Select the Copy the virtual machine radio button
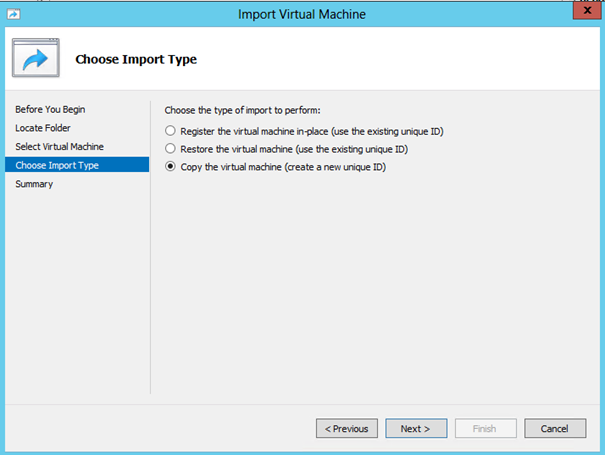The height and width of the screenshot is (455, 605). (170, 166)
